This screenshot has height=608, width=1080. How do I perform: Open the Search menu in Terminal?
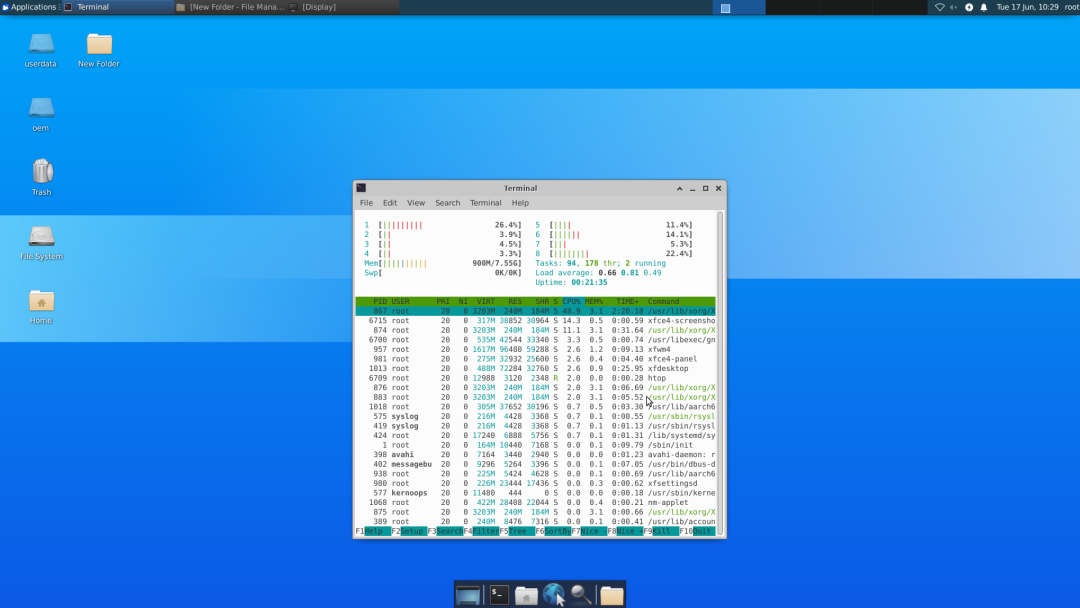click(447, 203)
